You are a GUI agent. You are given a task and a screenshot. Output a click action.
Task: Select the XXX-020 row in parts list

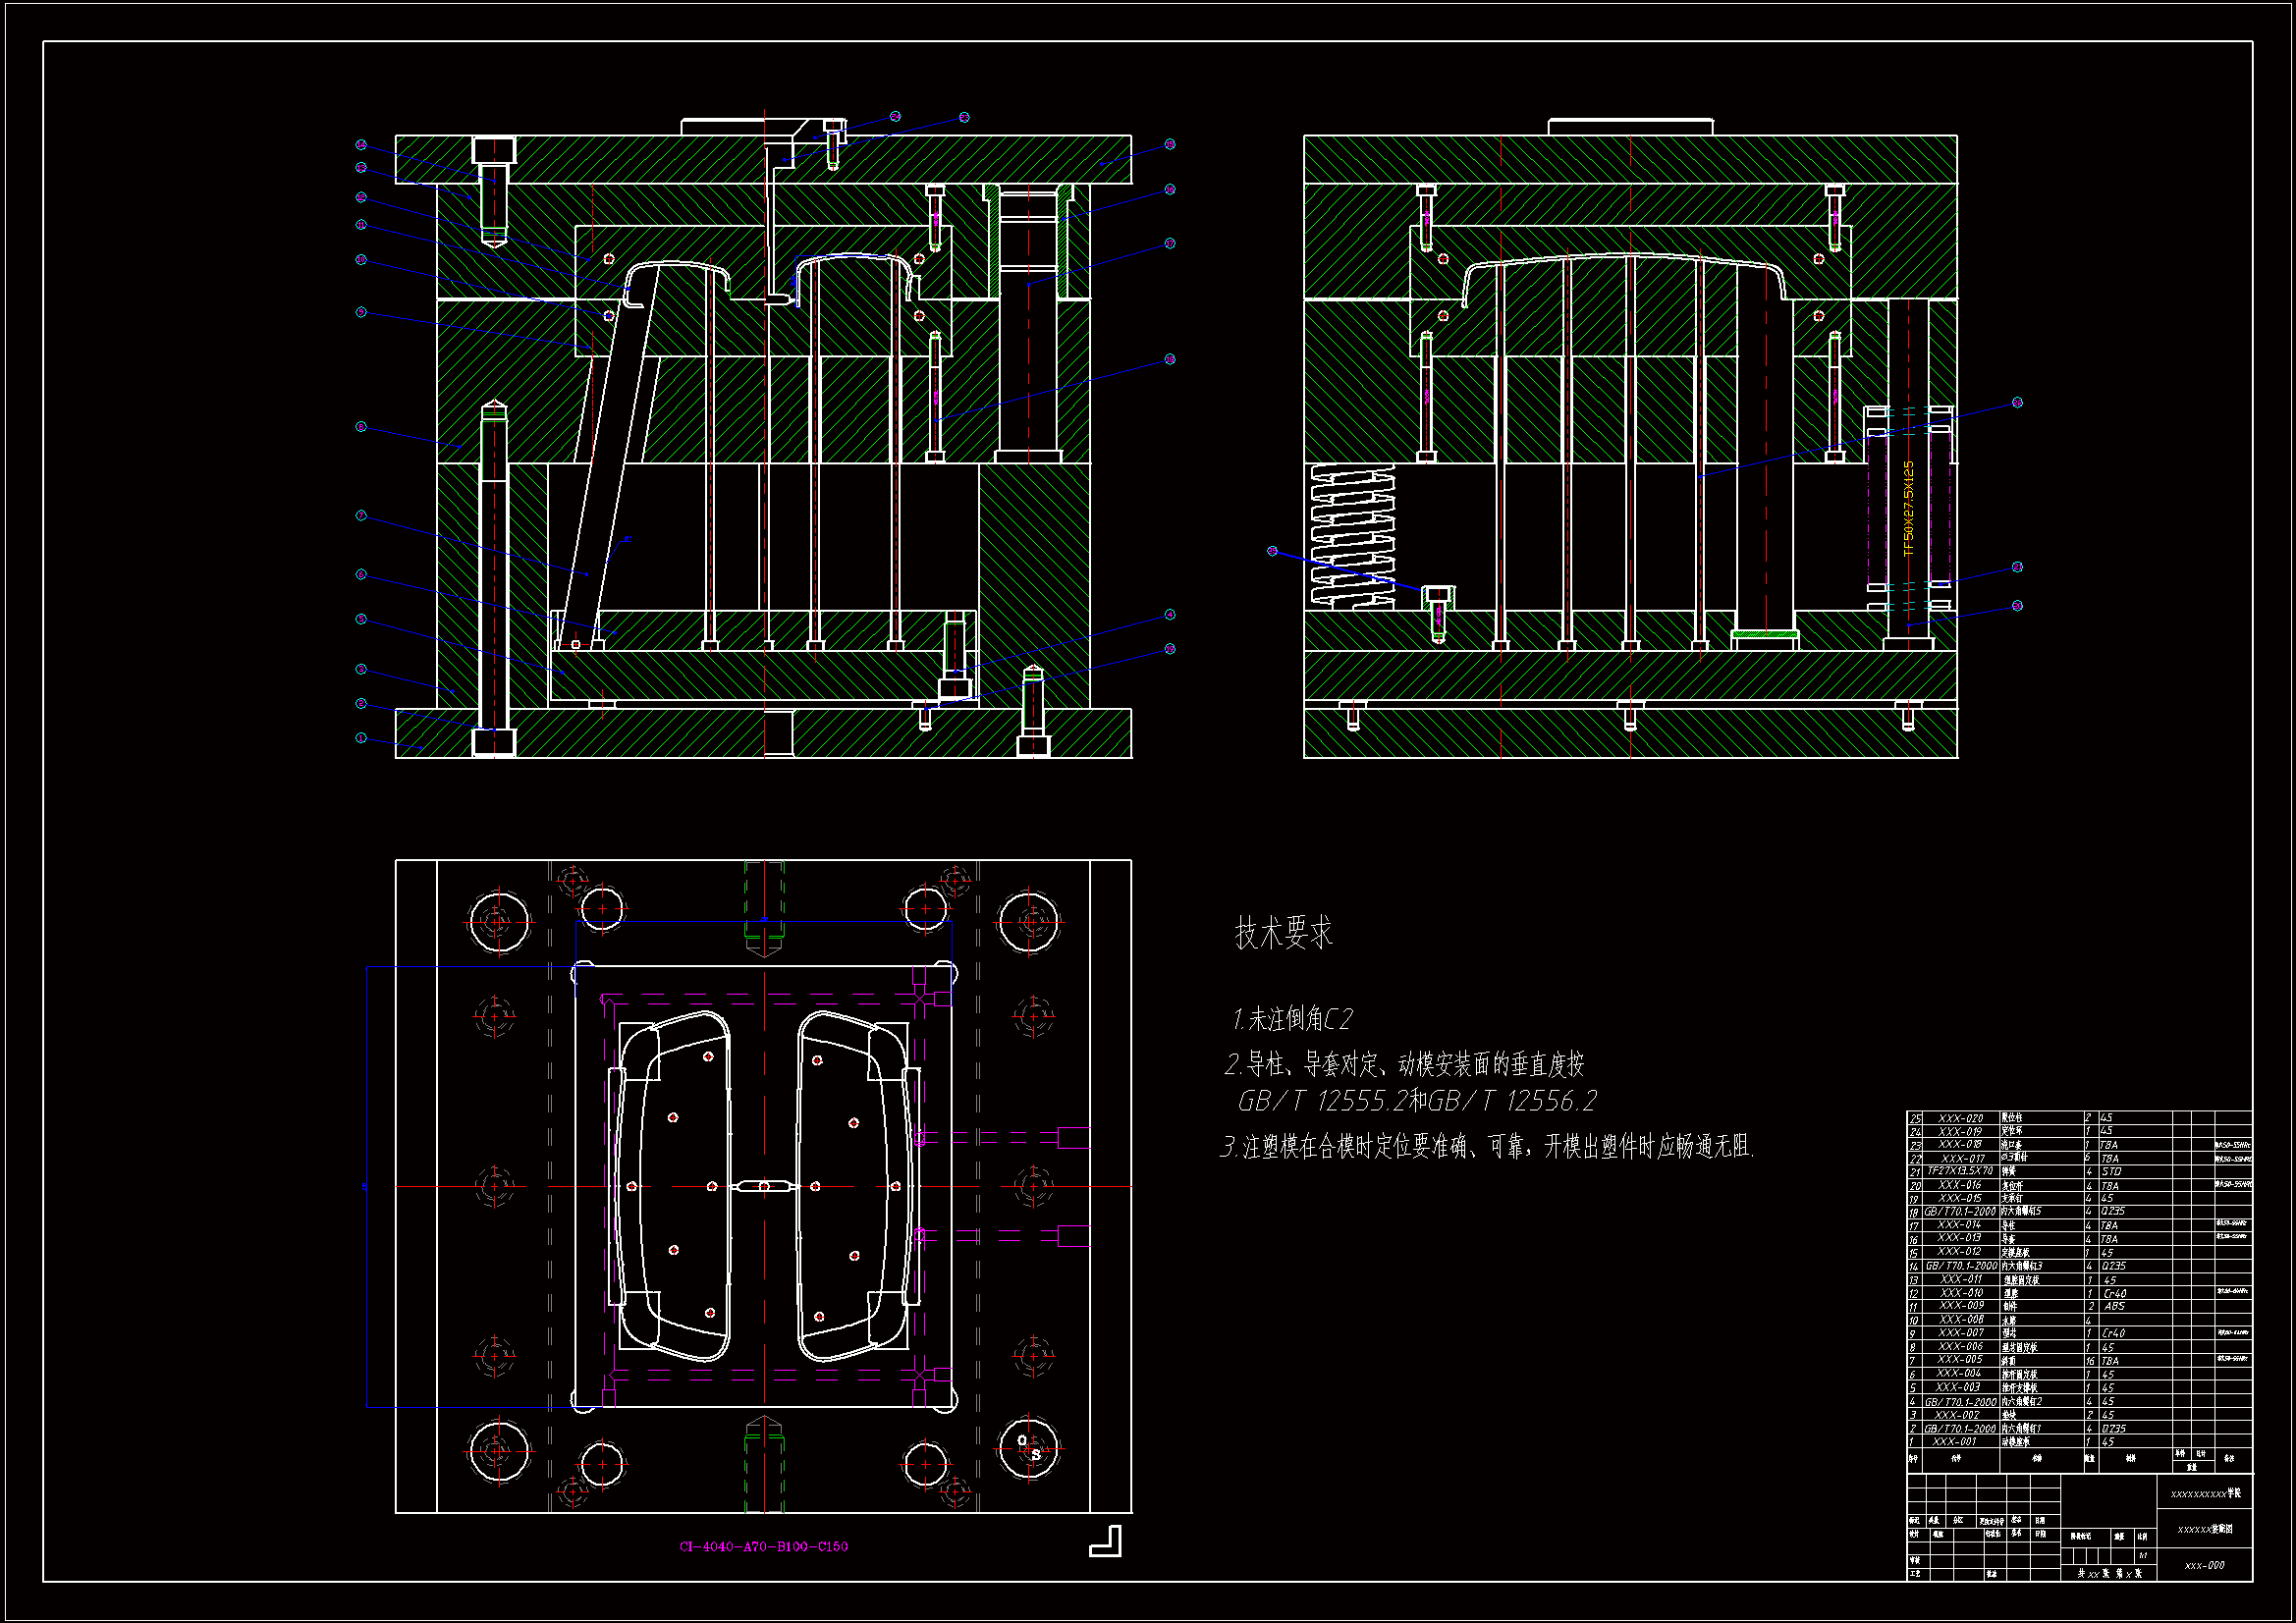point(1960,1118)
